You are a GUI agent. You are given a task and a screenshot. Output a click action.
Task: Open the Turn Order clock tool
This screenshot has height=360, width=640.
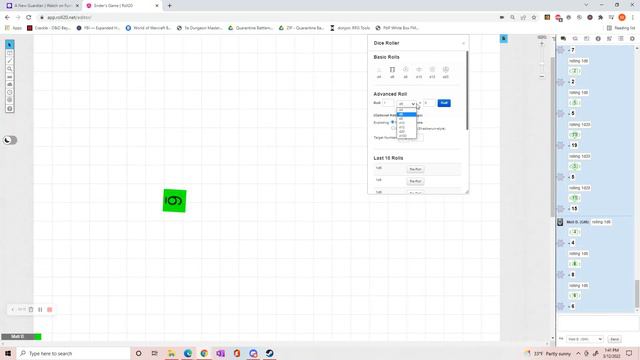click(10, 92)
